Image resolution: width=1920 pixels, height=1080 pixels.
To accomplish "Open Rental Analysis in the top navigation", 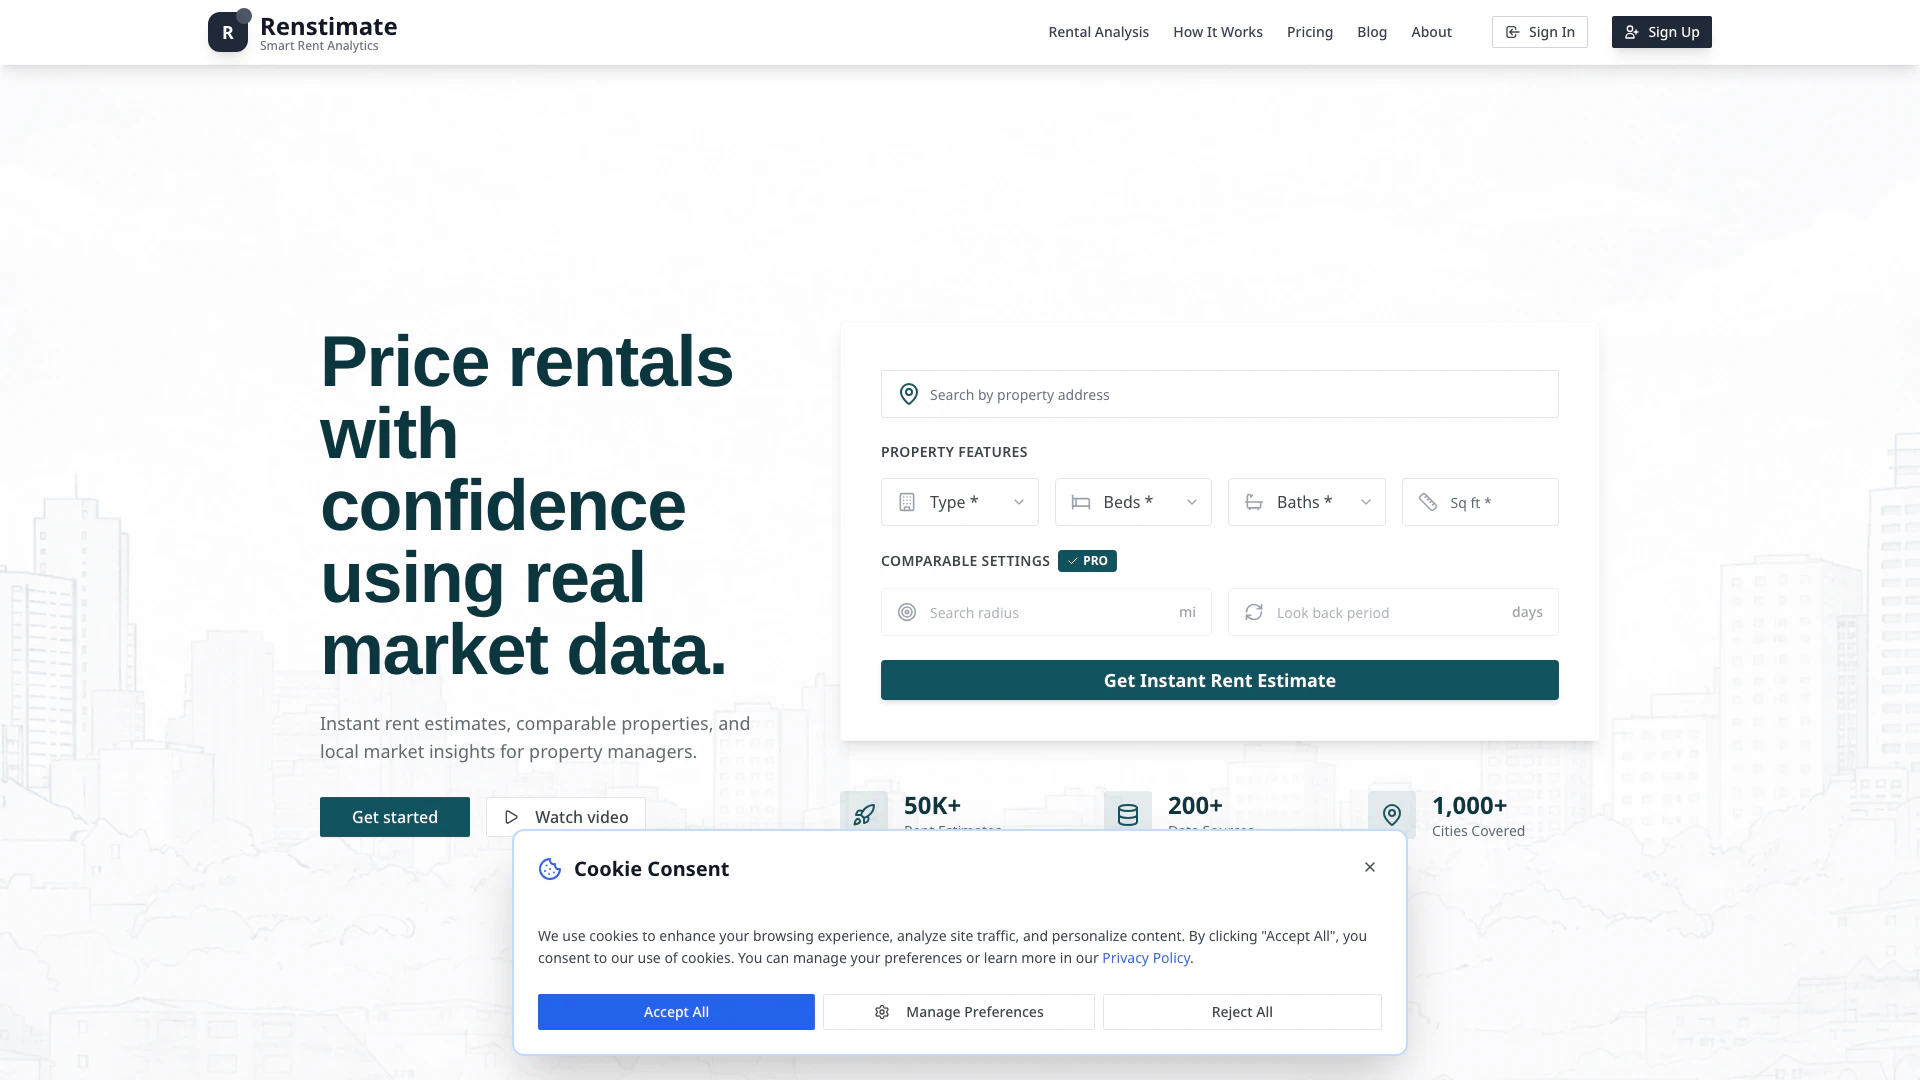I will point(1098,32).
